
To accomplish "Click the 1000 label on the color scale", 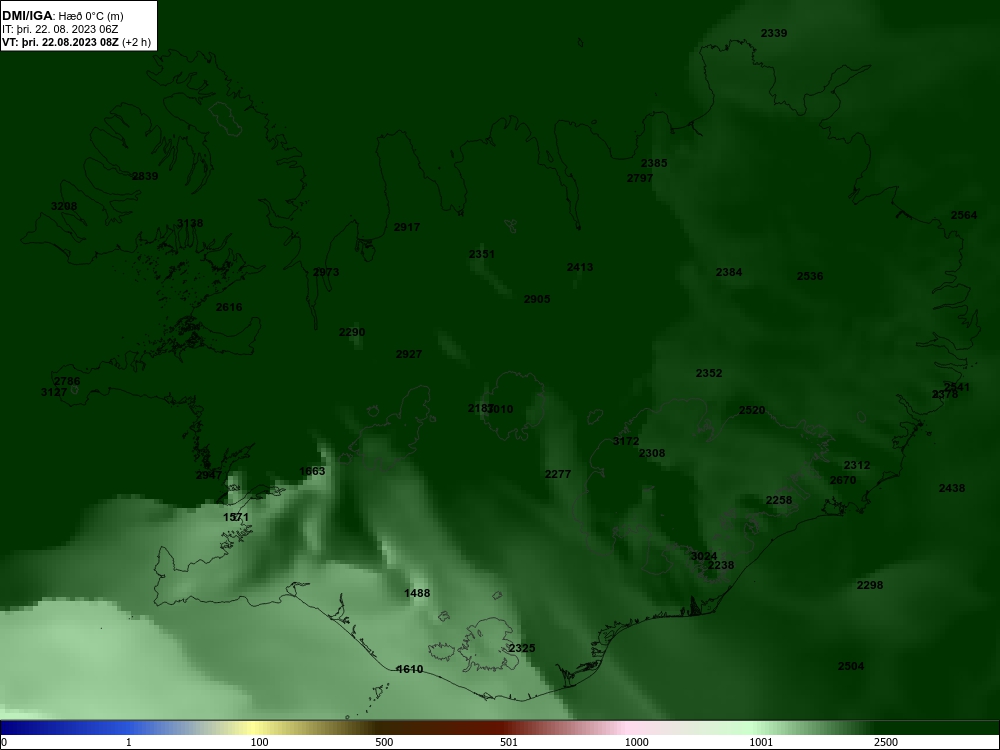I will [636, 742].
